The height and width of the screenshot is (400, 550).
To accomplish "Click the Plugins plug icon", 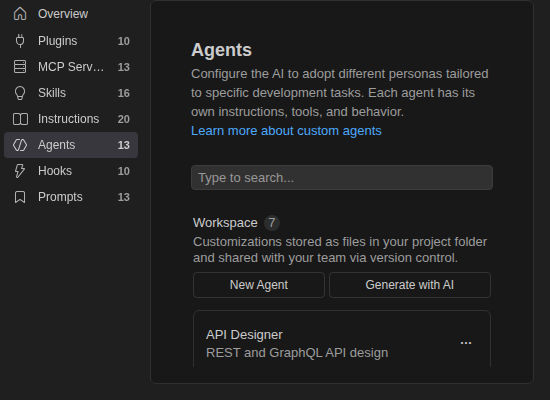I will point(20,41).
